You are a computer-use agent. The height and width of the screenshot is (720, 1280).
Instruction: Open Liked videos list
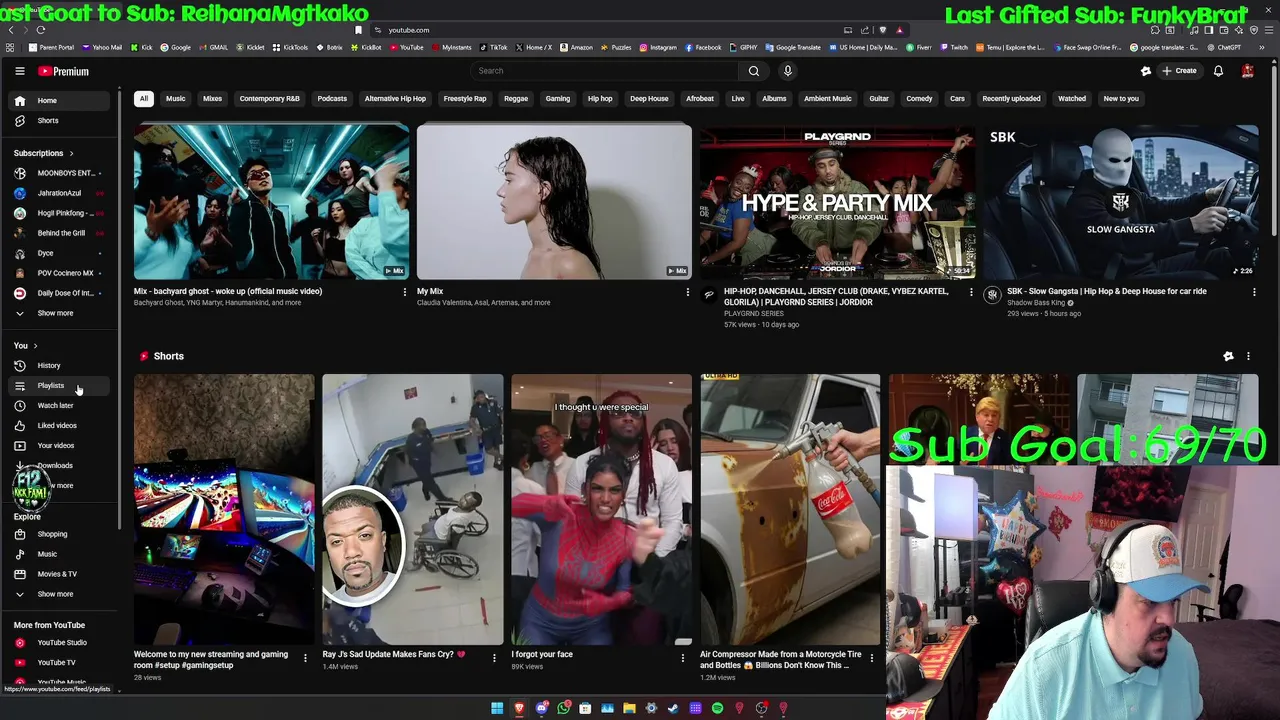pyautogui.click(x=60, y=425)
